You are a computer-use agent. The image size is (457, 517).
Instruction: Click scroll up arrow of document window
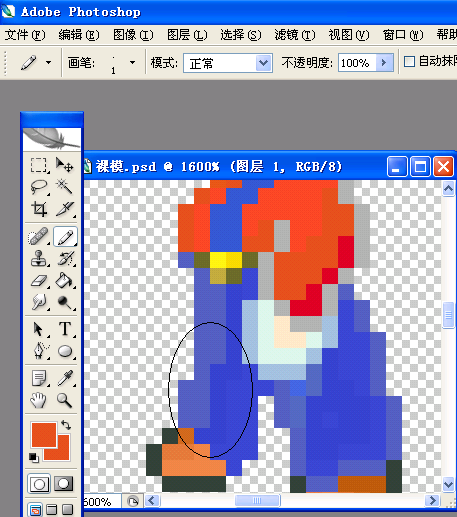click(x=448, y=189)
